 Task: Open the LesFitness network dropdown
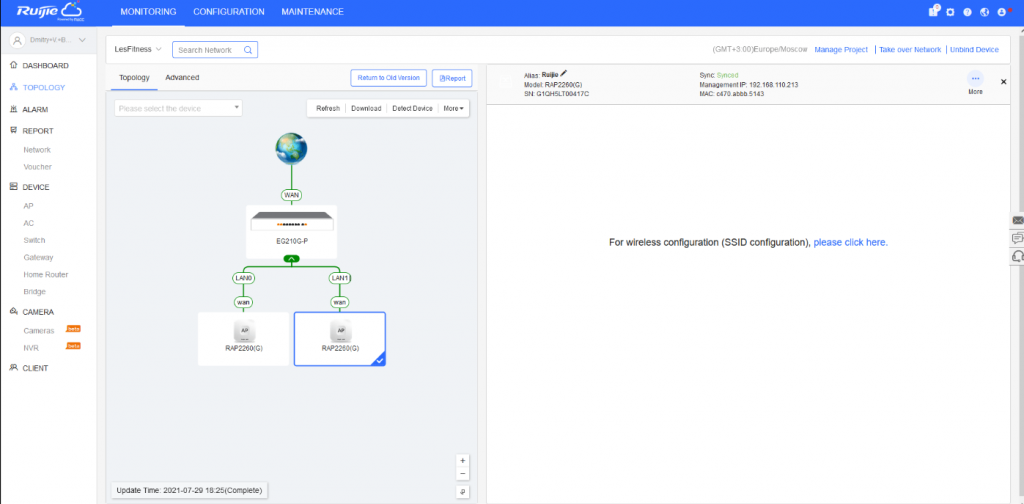tap(138, 49)
